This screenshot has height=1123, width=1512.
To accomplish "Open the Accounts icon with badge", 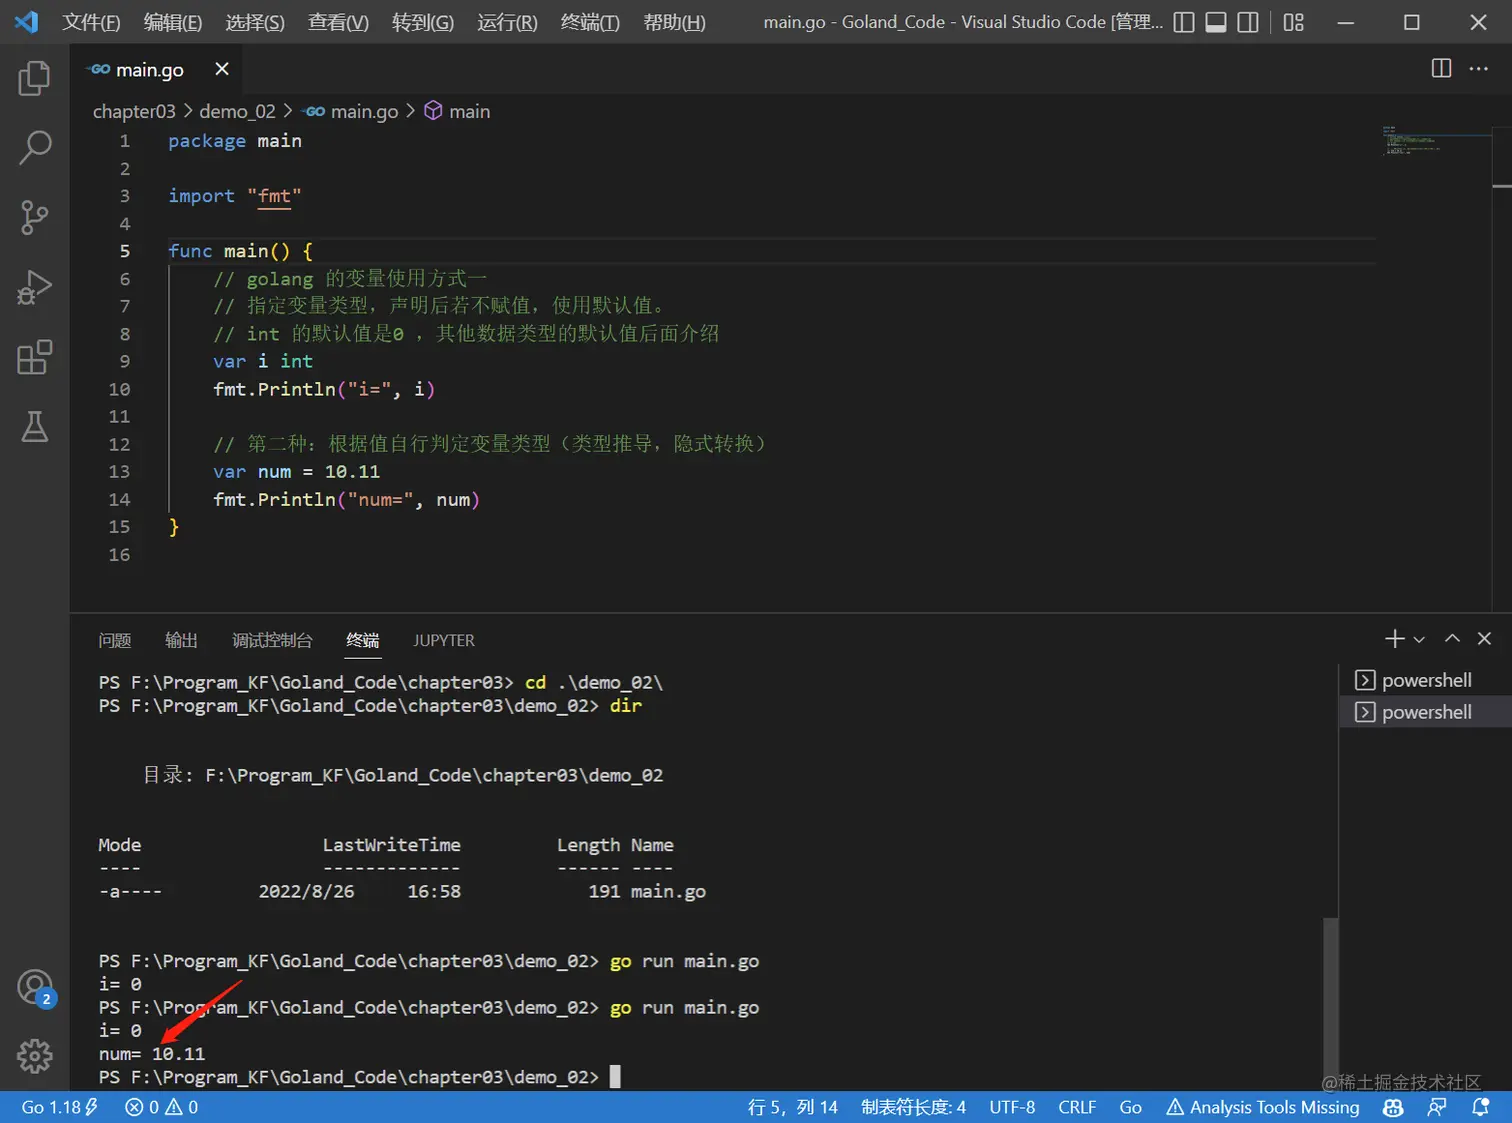I will [x=35, y=988].
